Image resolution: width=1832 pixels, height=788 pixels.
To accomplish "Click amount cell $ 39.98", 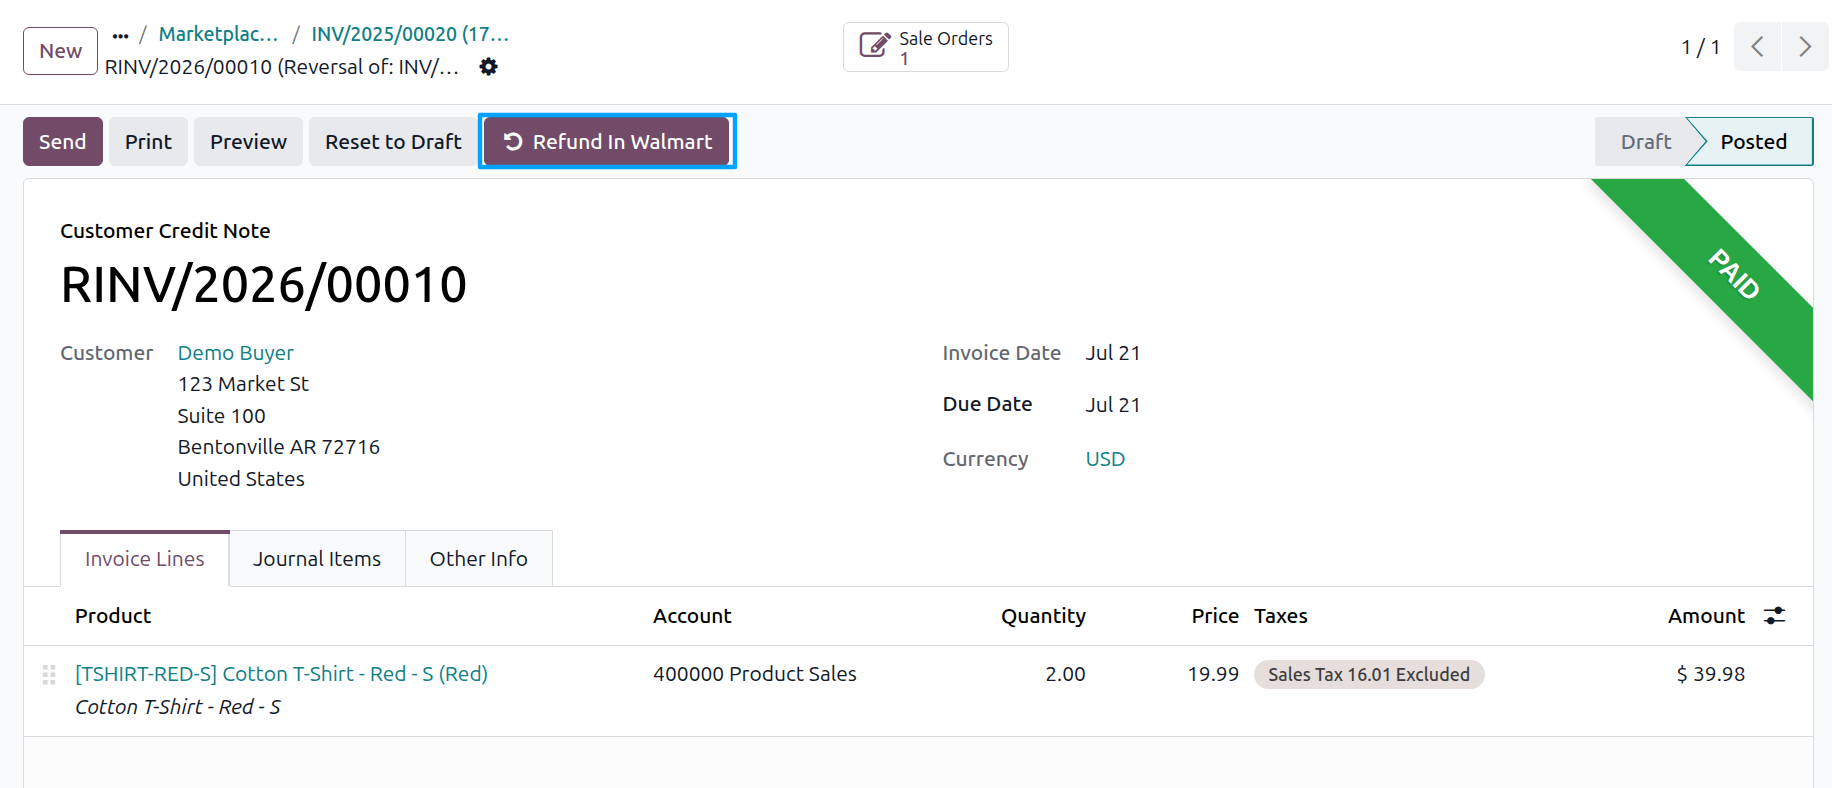I will 1711,674.
